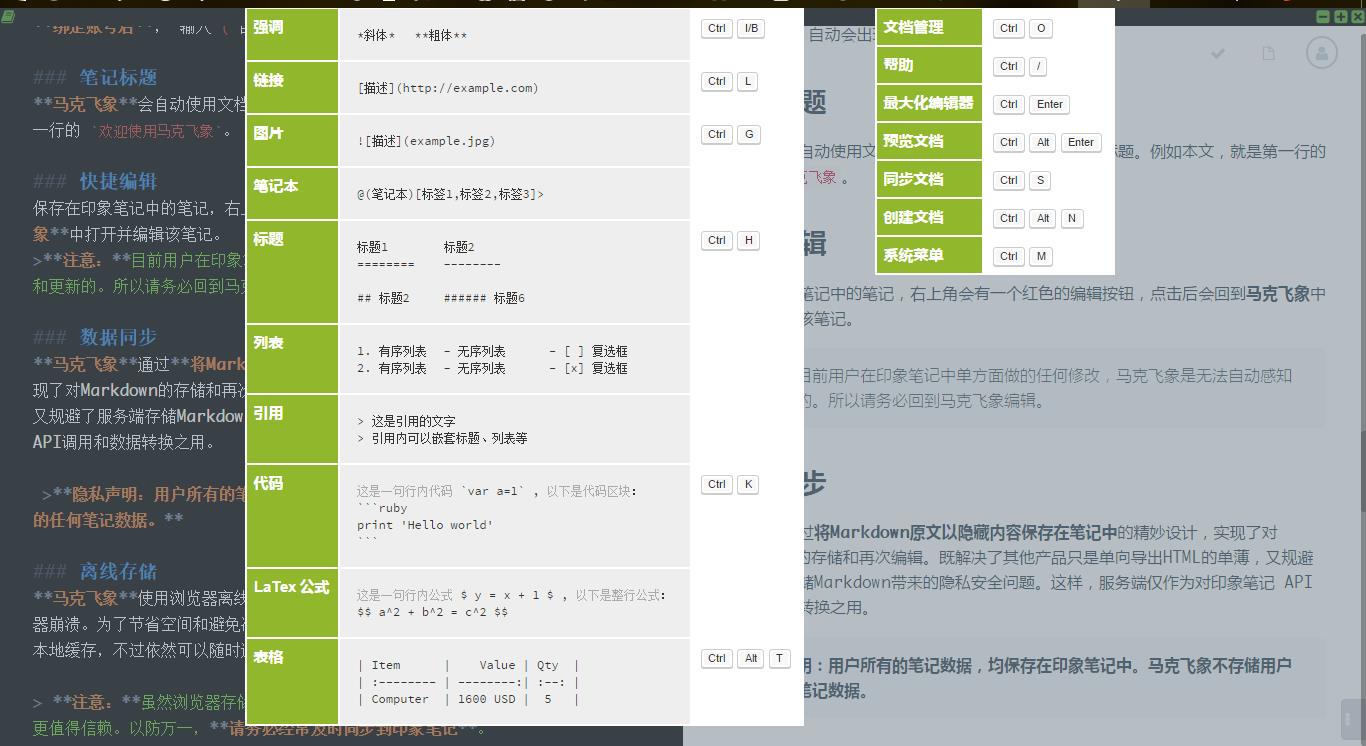Select the 引用 syntax label
This screenshot has height=746, width=1366.
(x=268, y=414)
